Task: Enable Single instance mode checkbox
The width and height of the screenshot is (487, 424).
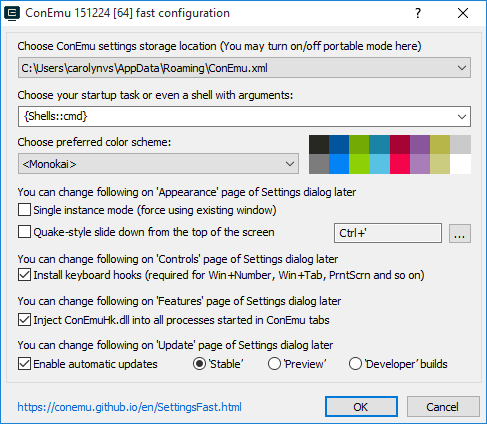Action: (x=24, y=210)
